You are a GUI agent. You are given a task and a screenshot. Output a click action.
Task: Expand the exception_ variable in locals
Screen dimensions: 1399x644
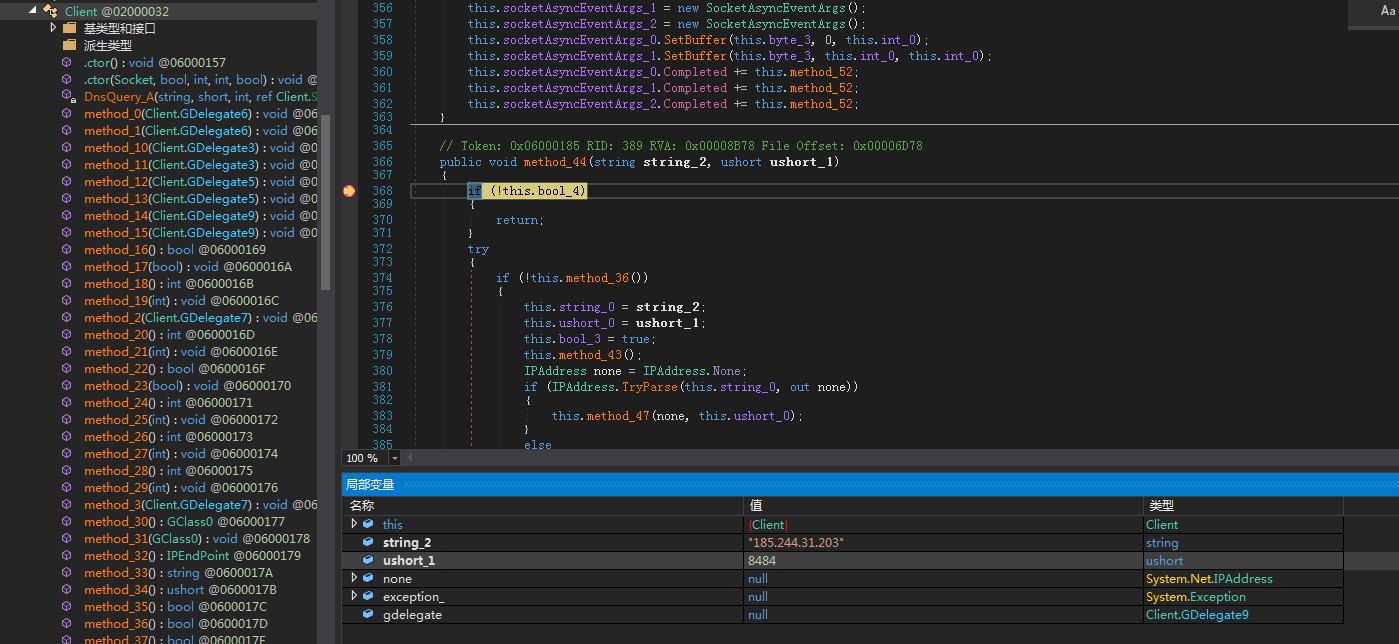tap(353, 596)
